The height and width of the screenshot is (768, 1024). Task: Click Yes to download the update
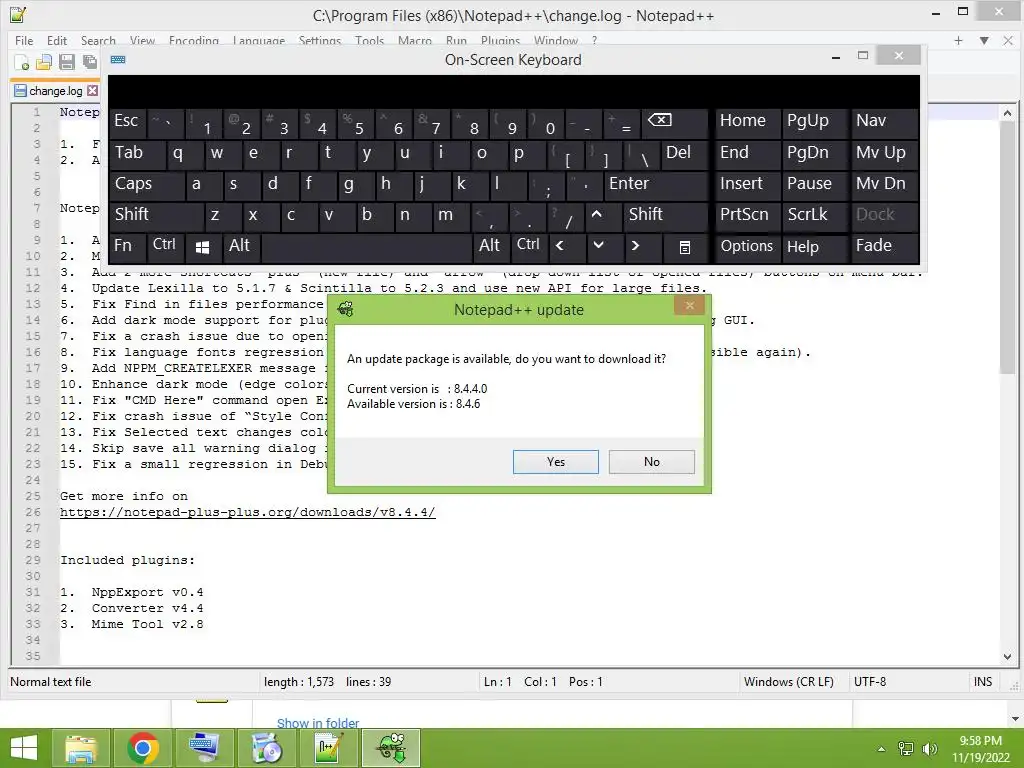[555, 462]
